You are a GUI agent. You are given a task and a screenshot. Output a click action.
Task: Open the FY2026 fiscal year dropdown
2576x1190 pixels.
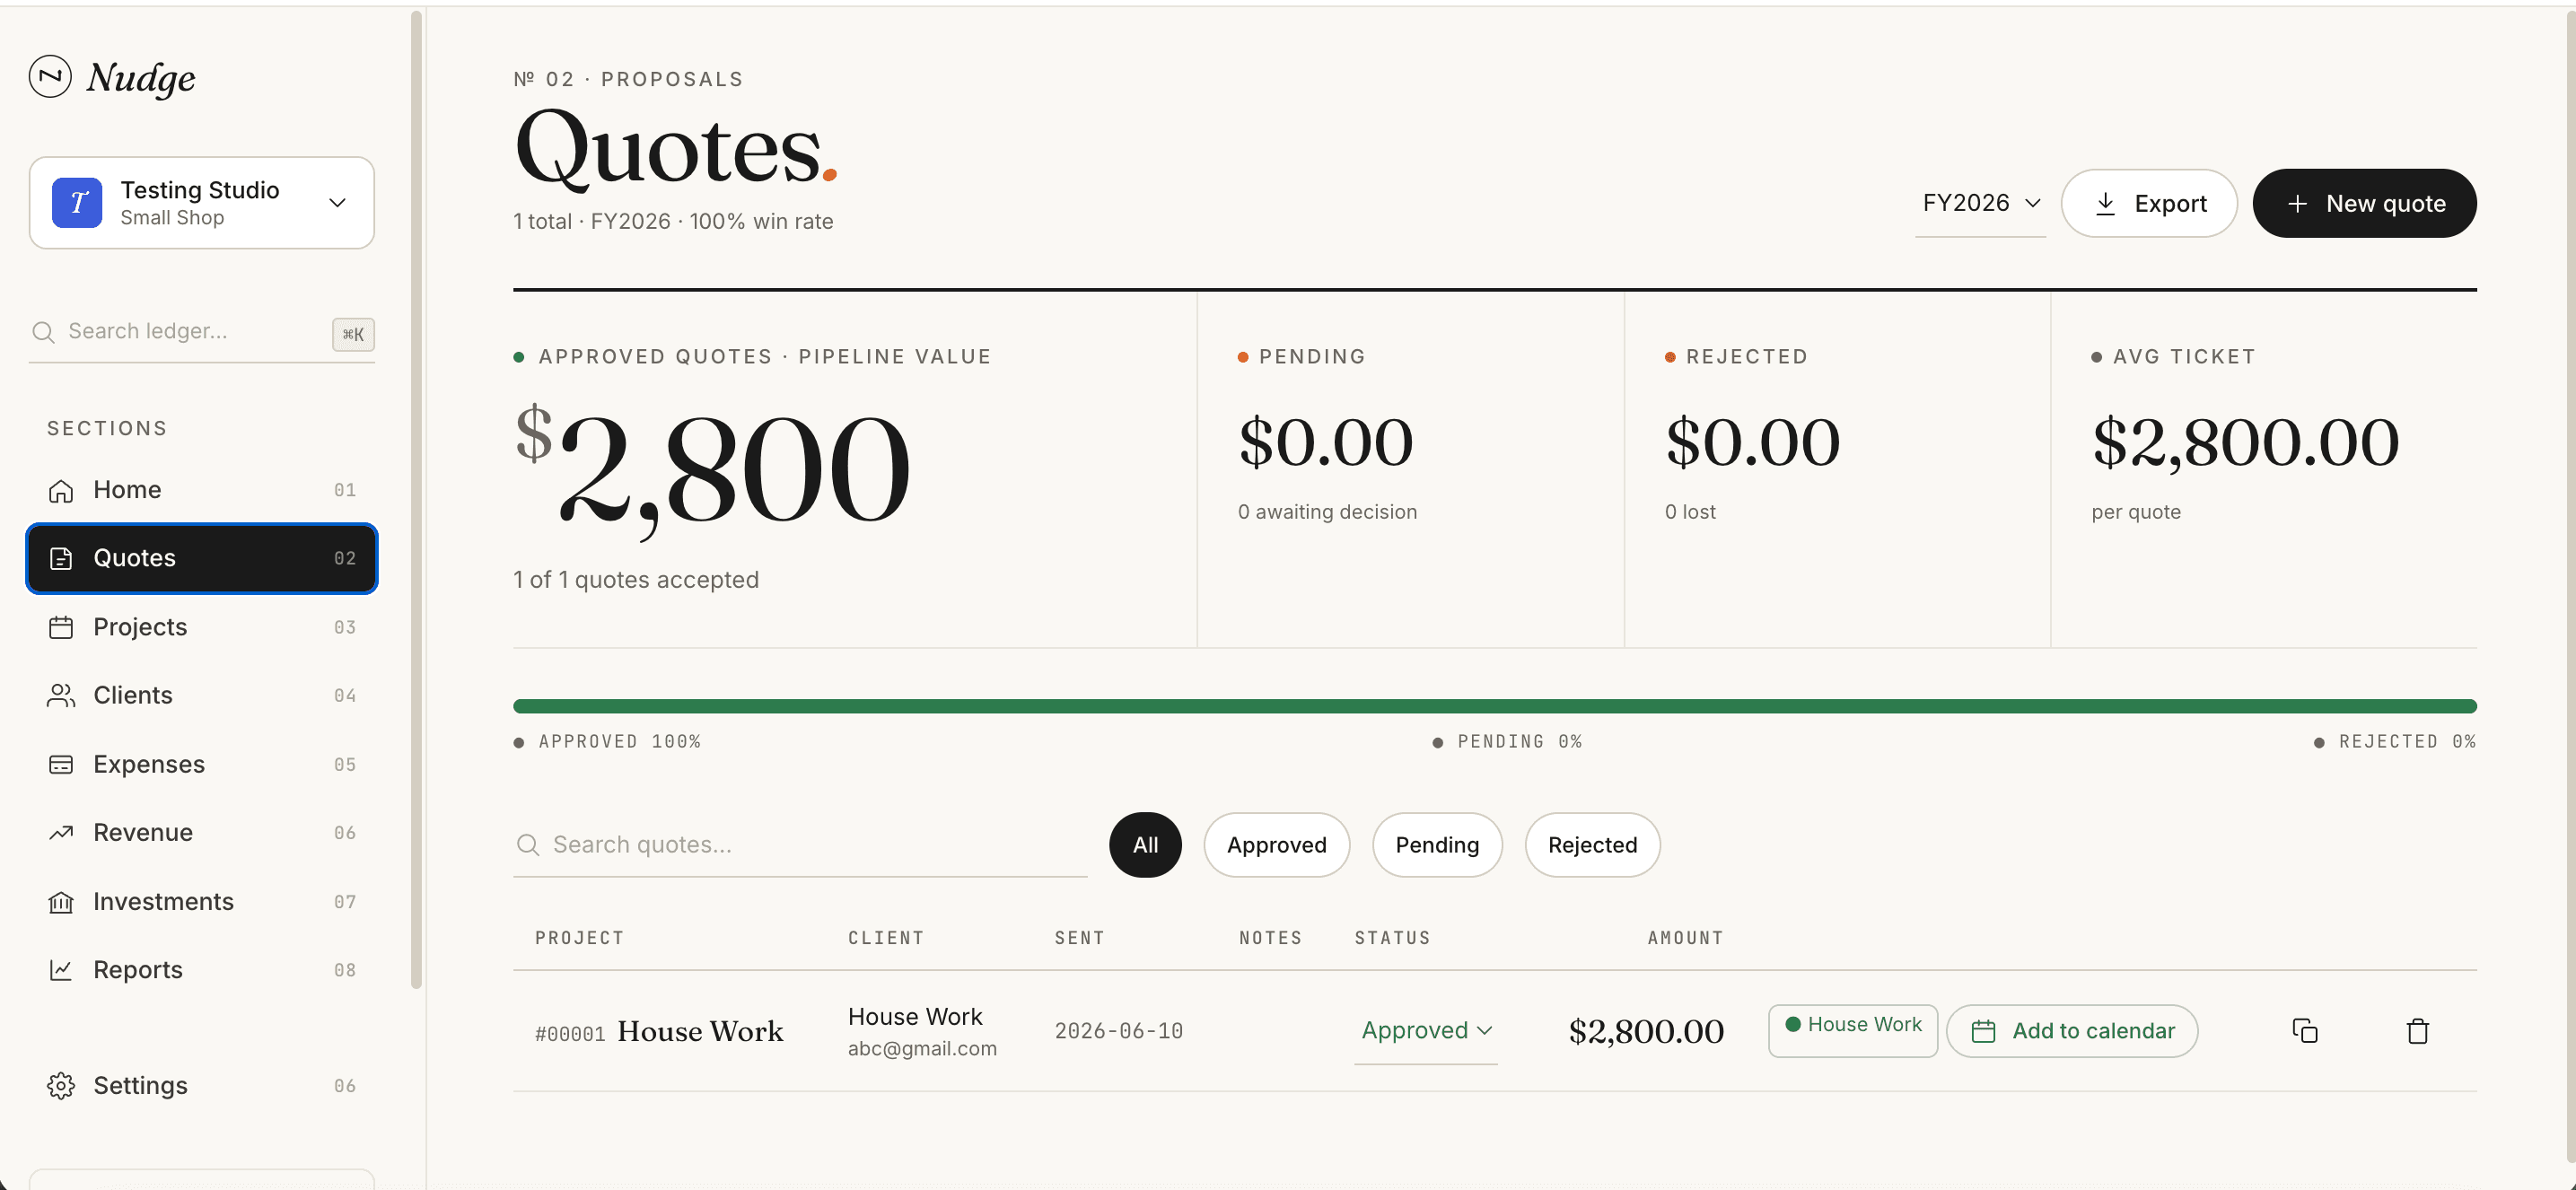click(1980, 203)
